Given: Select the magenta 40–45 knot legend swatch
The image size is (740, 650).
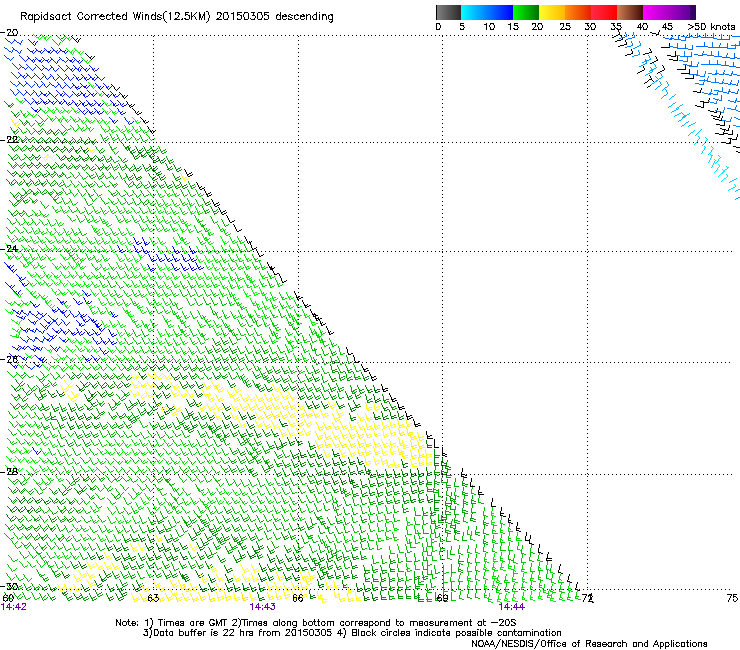Looking at the screenshot, I should (x=656, y=12).
